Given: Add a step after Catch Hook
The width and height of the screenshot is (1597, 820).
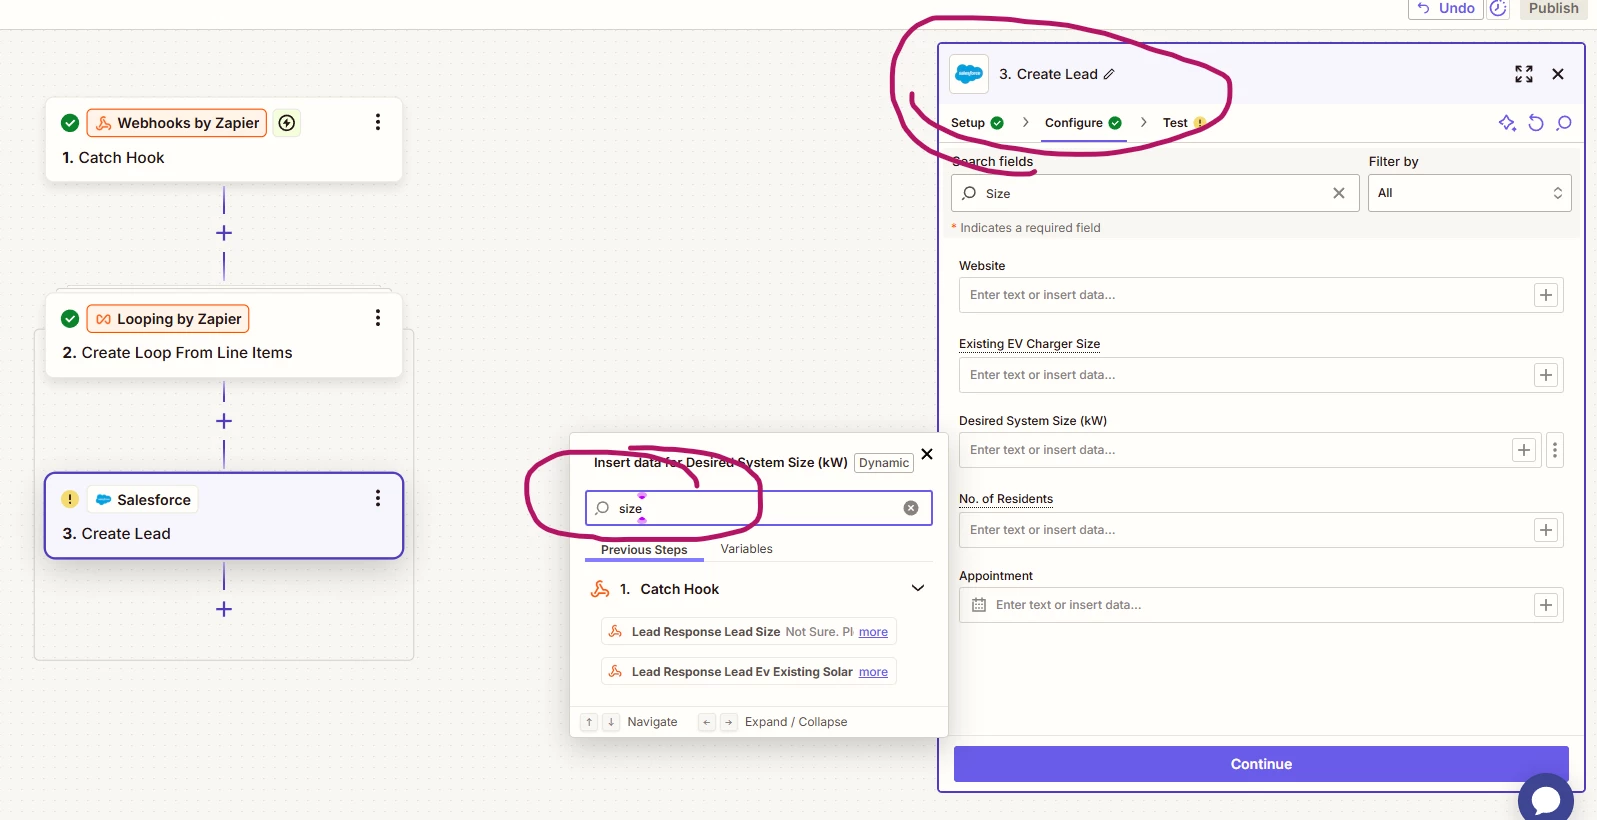Looking at the screenshot, I should click(224, 233).
